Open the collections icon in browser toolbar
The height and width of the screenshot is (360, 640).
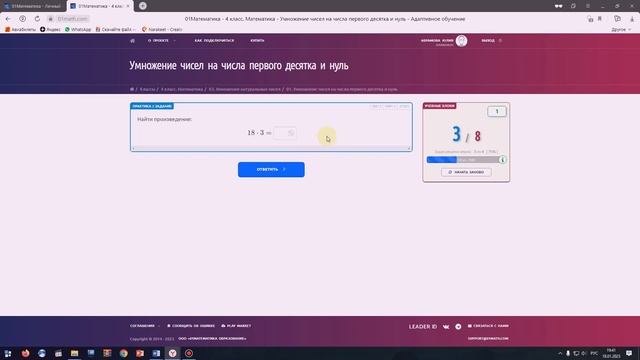point(617,19)
